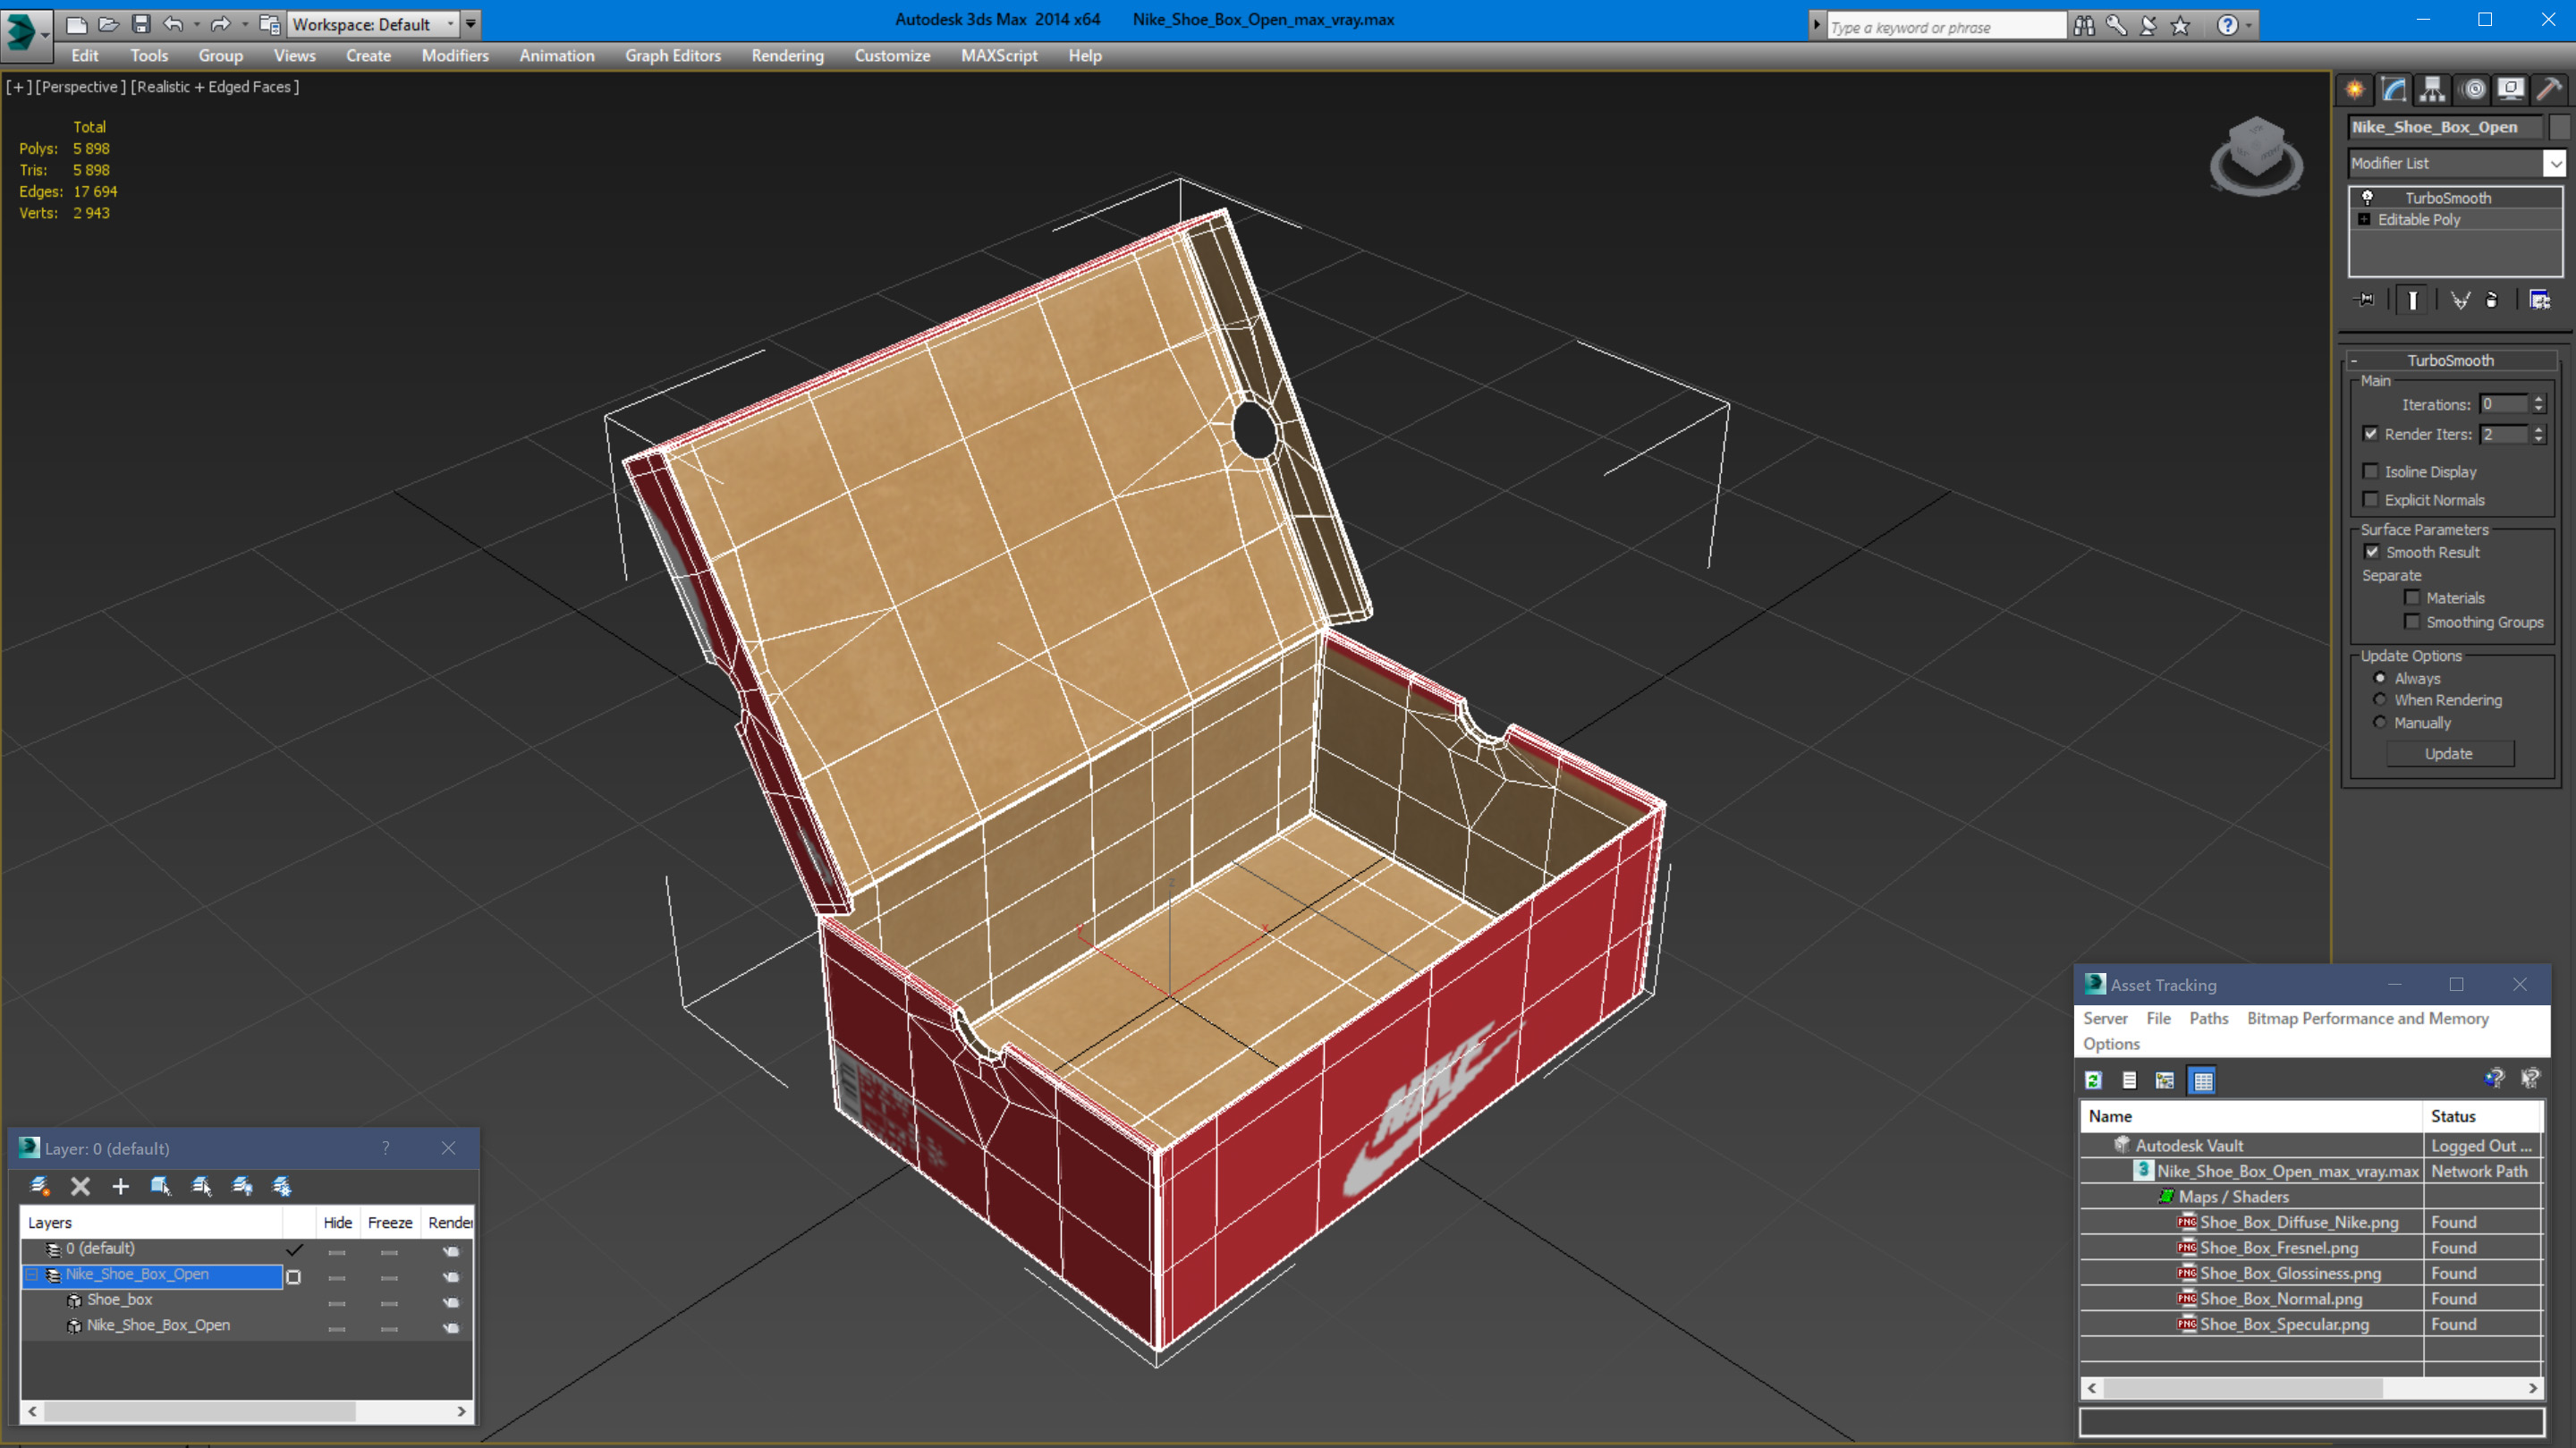
Task: Select the Always update option
Action: [2380, 678]
